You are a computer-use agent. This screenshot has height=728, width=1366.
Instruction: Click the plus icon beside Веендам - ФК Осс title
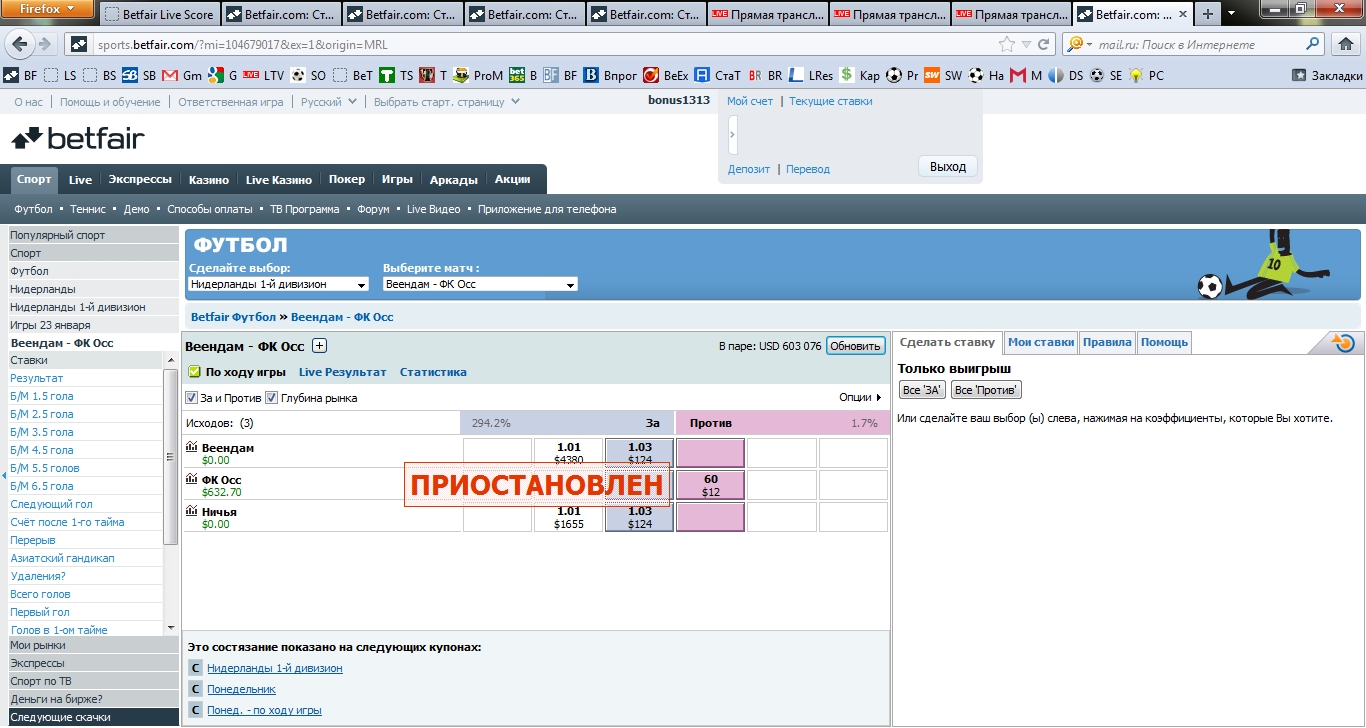[x=320, y=346]
